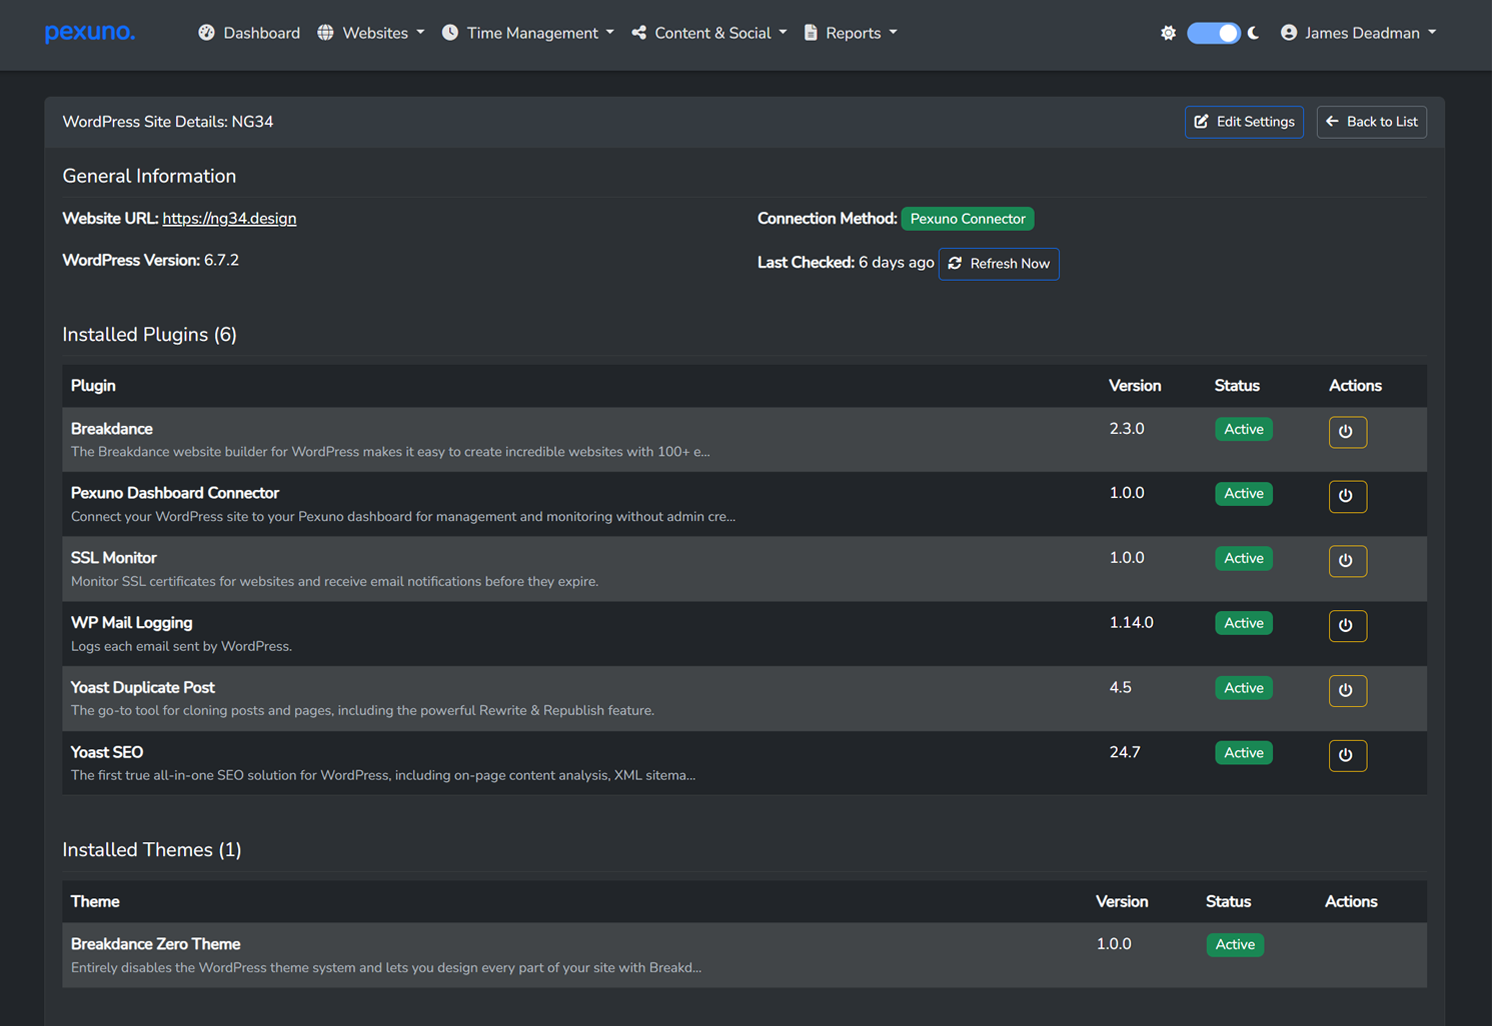Select the WP Mail Logging name
Viewport: 1492px width, 1026px height.
click(132, 623)
